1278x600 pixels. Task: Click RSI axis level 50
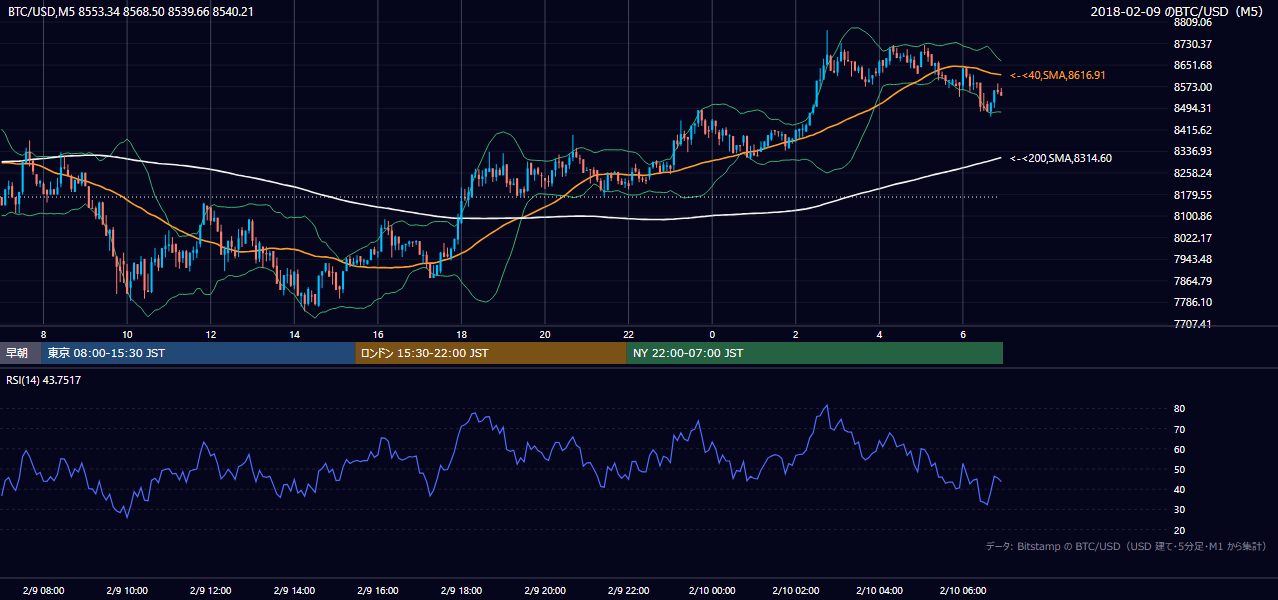point(1179,469)
